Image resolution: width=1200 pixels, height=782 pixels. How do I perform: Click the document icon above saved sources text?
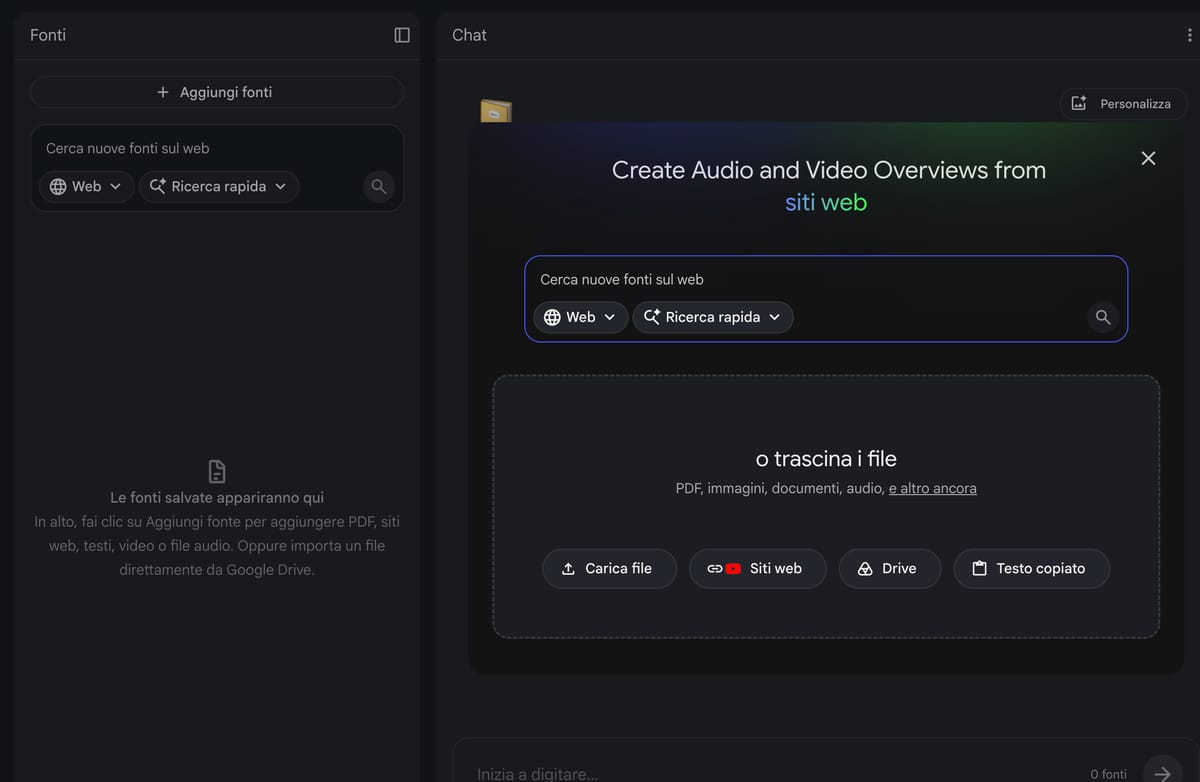(217, 471)
